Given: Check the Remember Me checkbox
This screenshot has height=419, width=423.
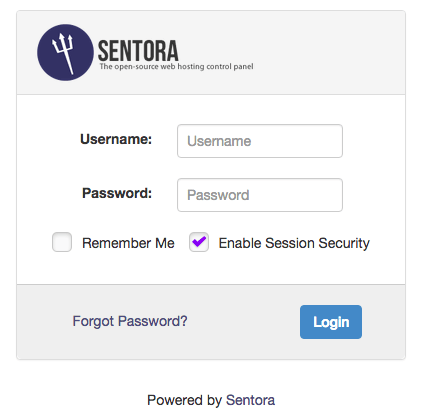Looking at the screenshot, I should [x=62, y=242].
